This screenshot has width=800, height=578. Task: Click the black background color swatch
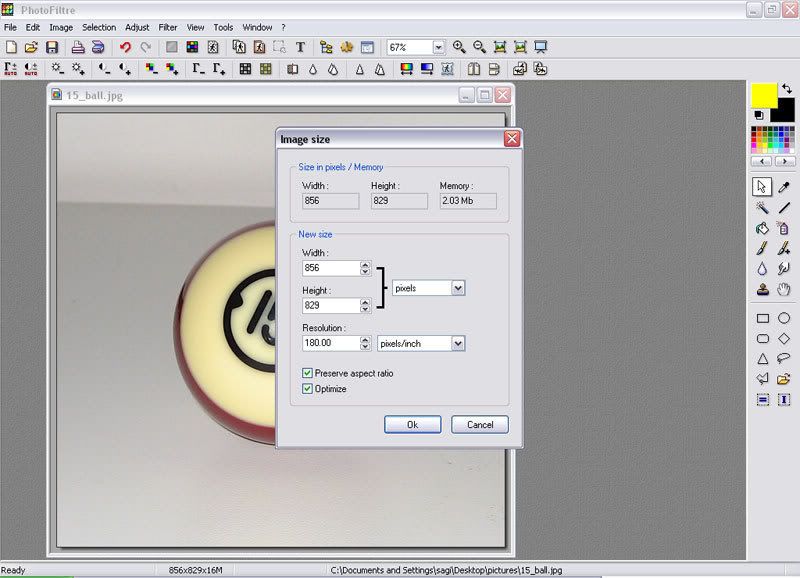point(786,111)
